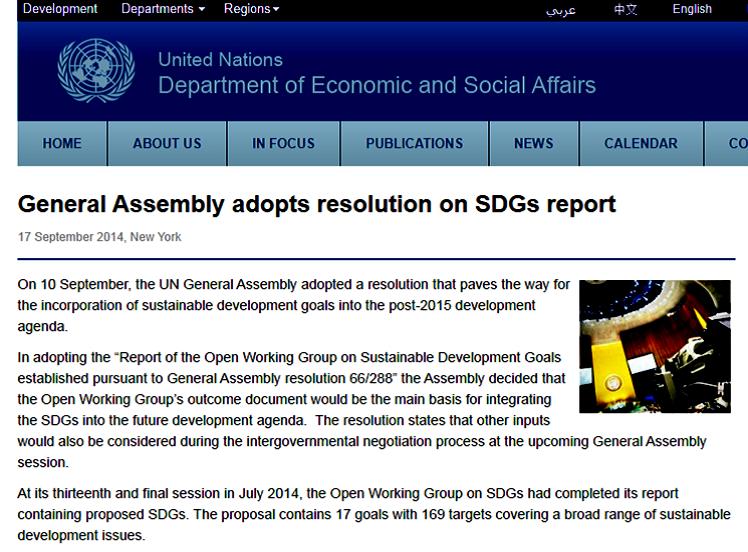
Task: Open the IN FOCUS menu item
Action: click(283, 143)
